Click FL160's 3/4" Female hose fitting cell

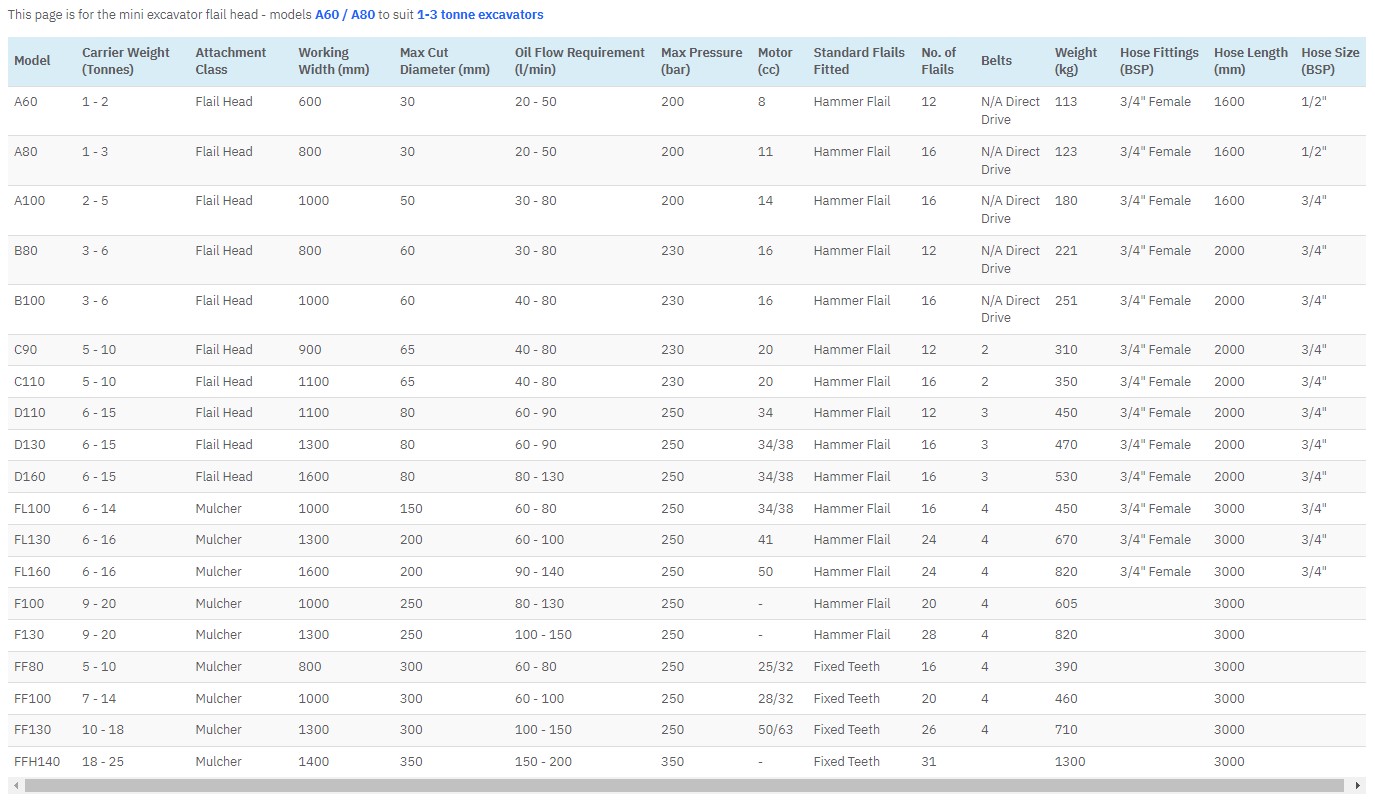1156,572
